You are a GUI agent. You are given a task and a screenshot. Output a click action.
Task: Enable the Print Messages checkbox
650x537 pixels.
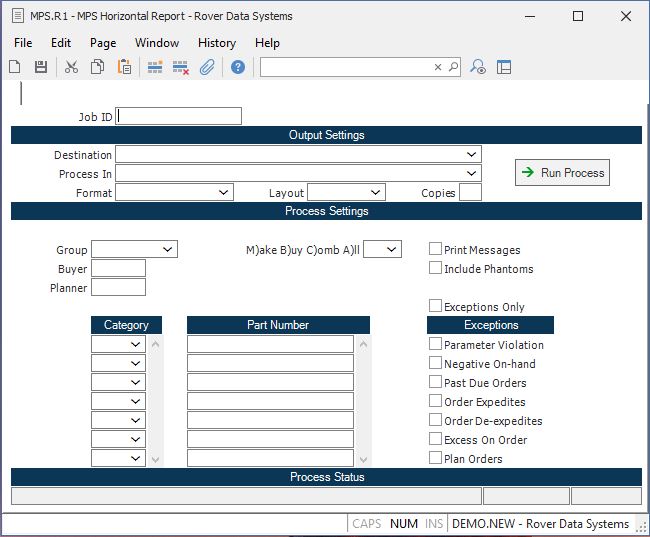[436, 249]
